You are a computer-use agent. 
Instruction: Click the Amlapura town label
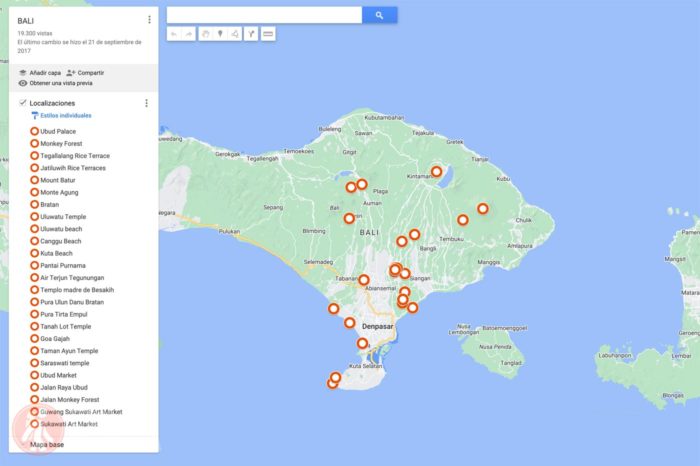click(x=520, y=246)
